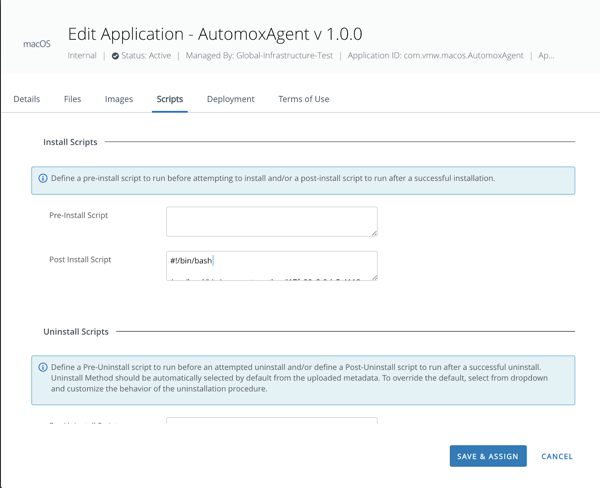Viewport: 600px width, 488px height.
Task: Click the 'Internal' application type text
Action: 82,56
